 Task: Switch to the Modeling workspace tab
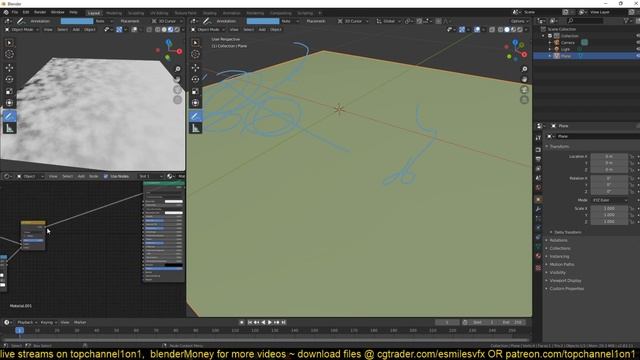[x=114, y=13]
